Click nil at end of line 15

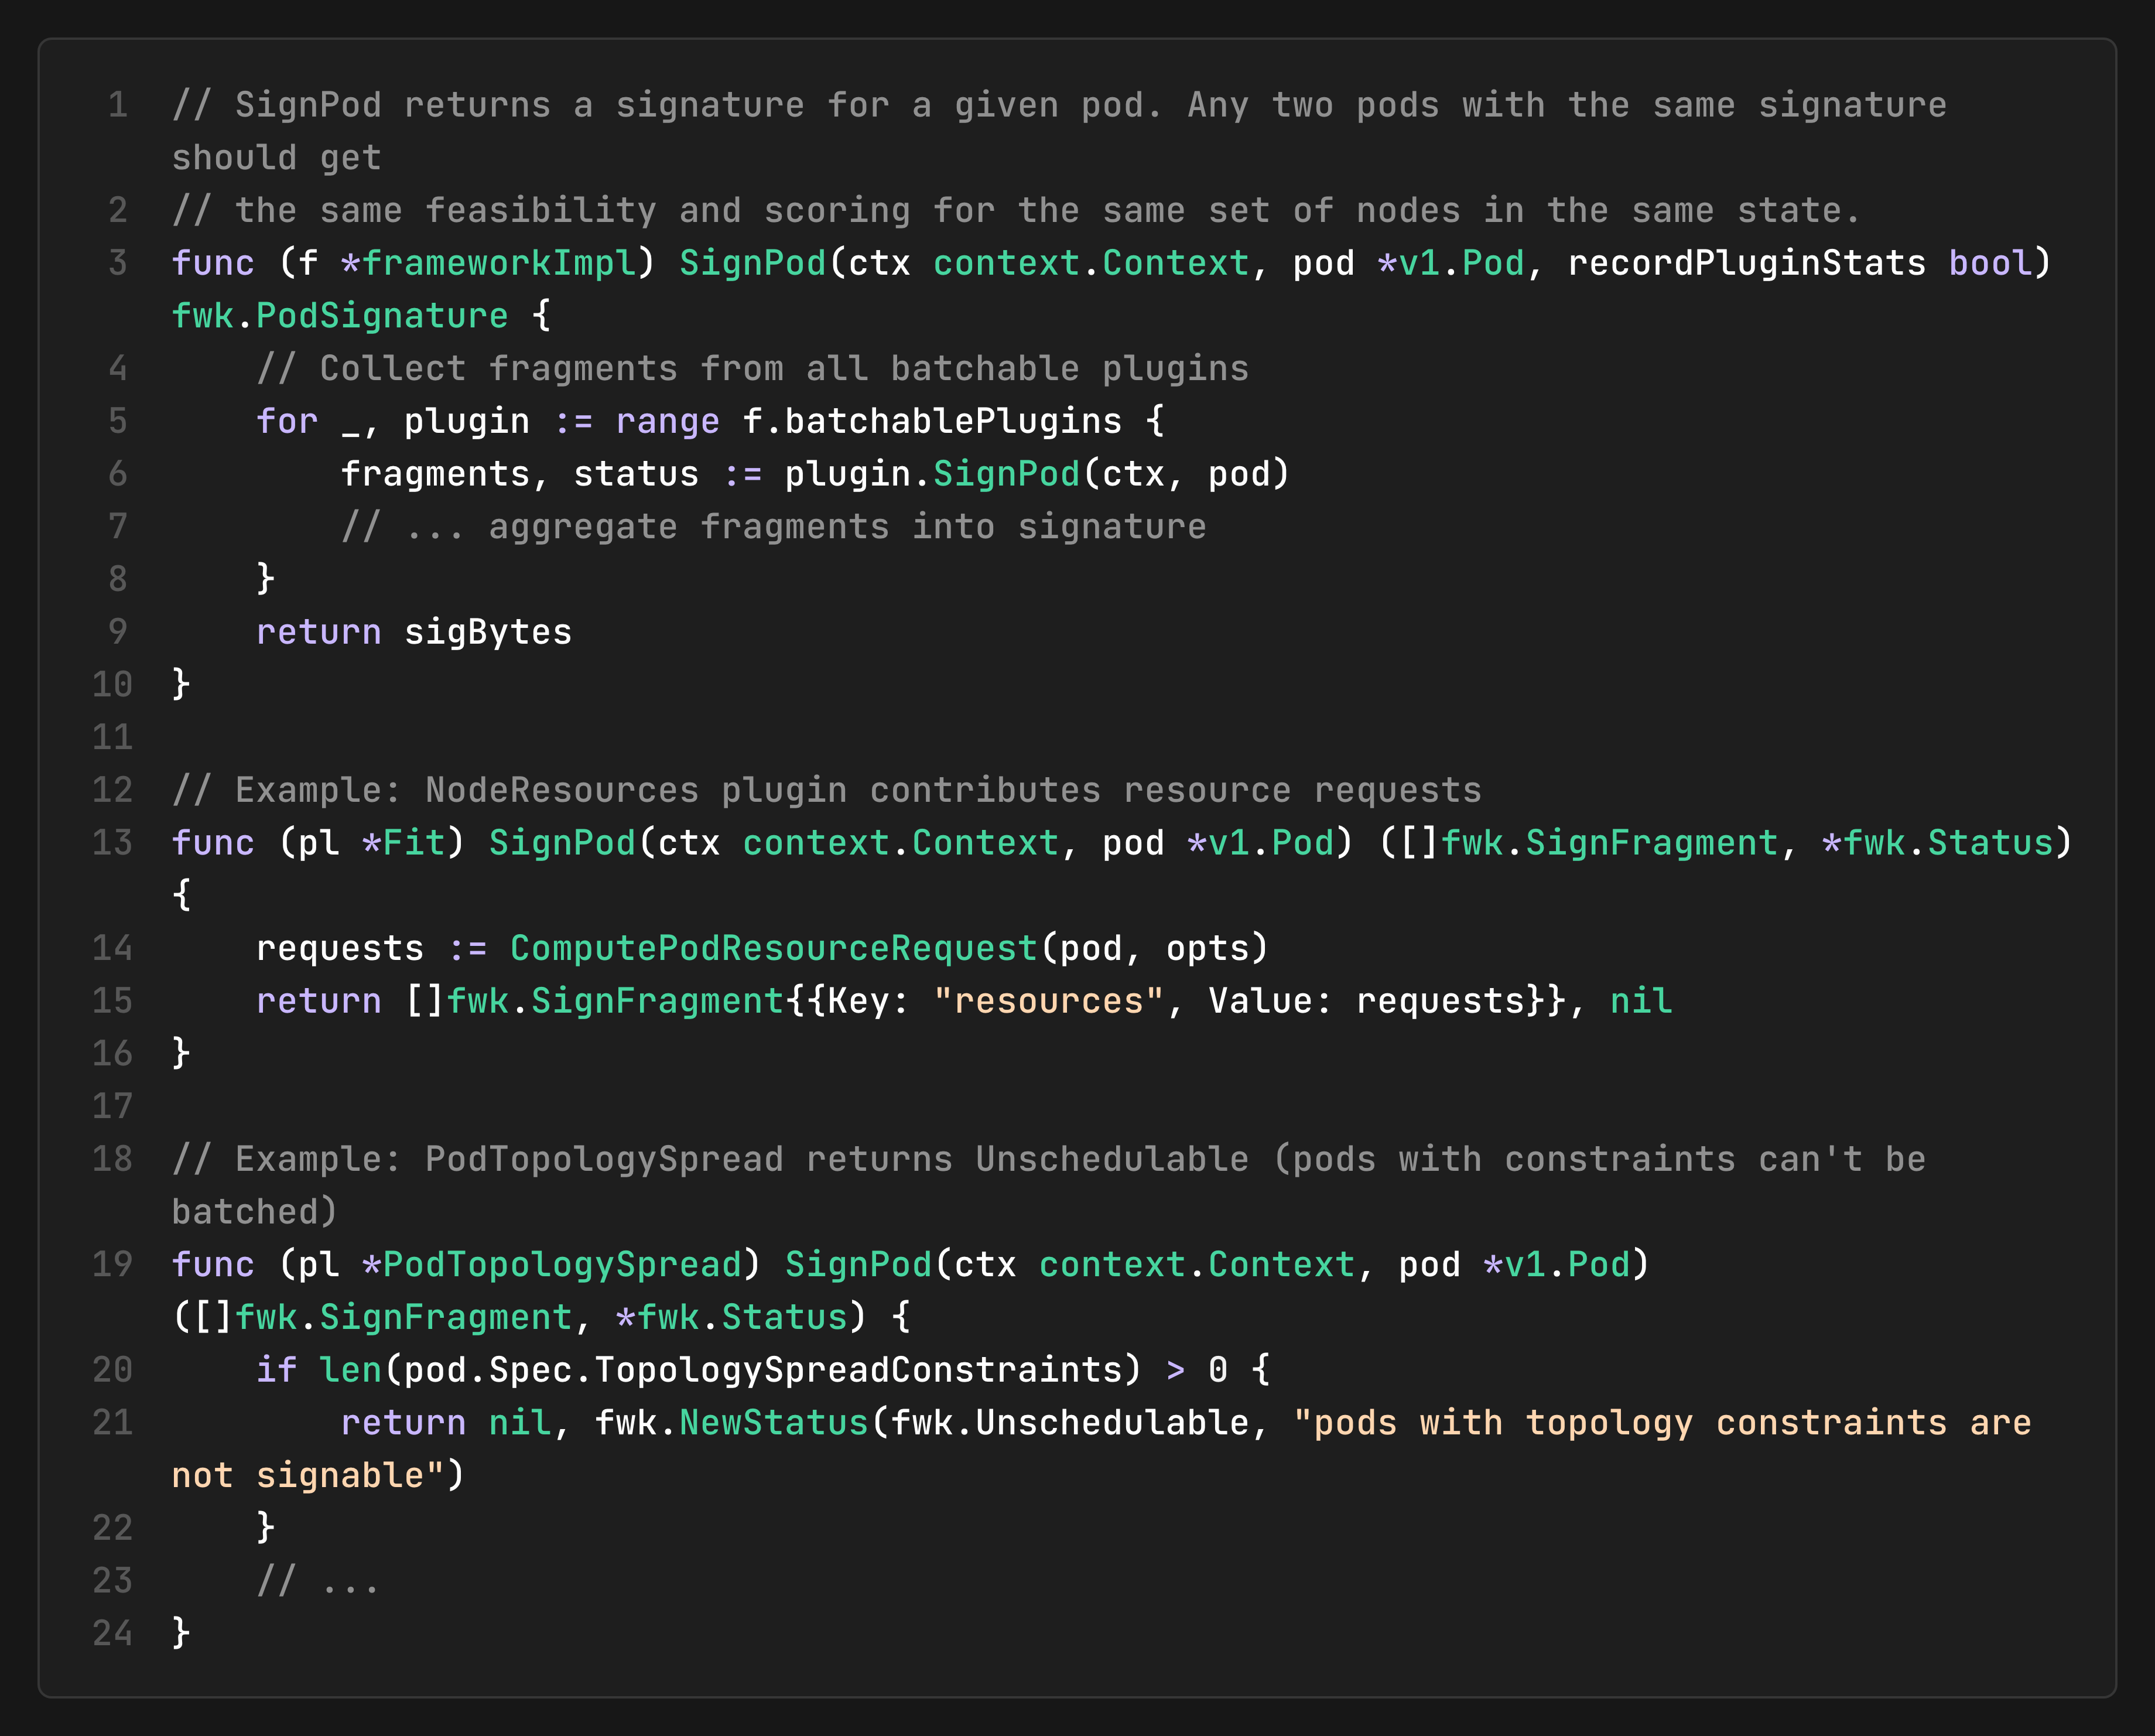[1640, 1001]
